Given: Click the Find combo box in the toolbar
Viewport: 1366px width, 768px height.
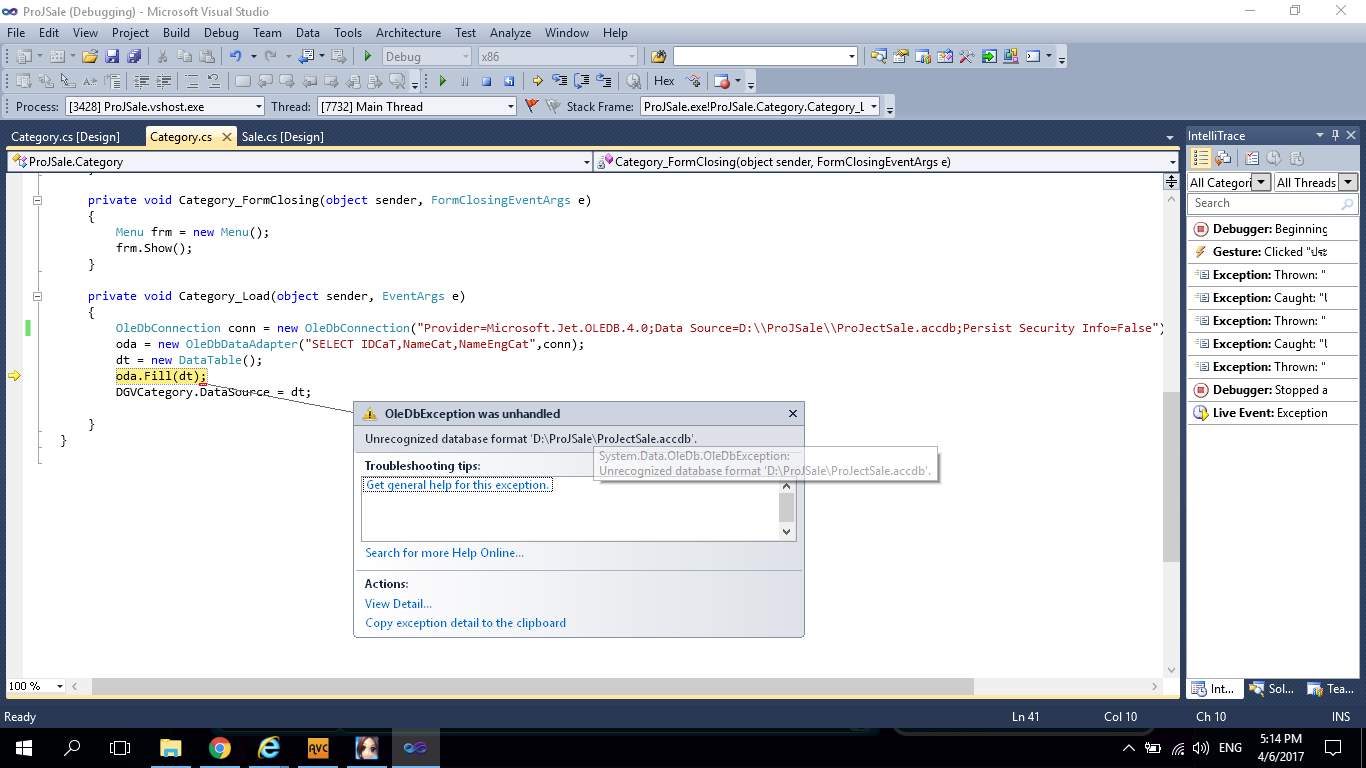Looking at the screenshot, I should 764,56.
